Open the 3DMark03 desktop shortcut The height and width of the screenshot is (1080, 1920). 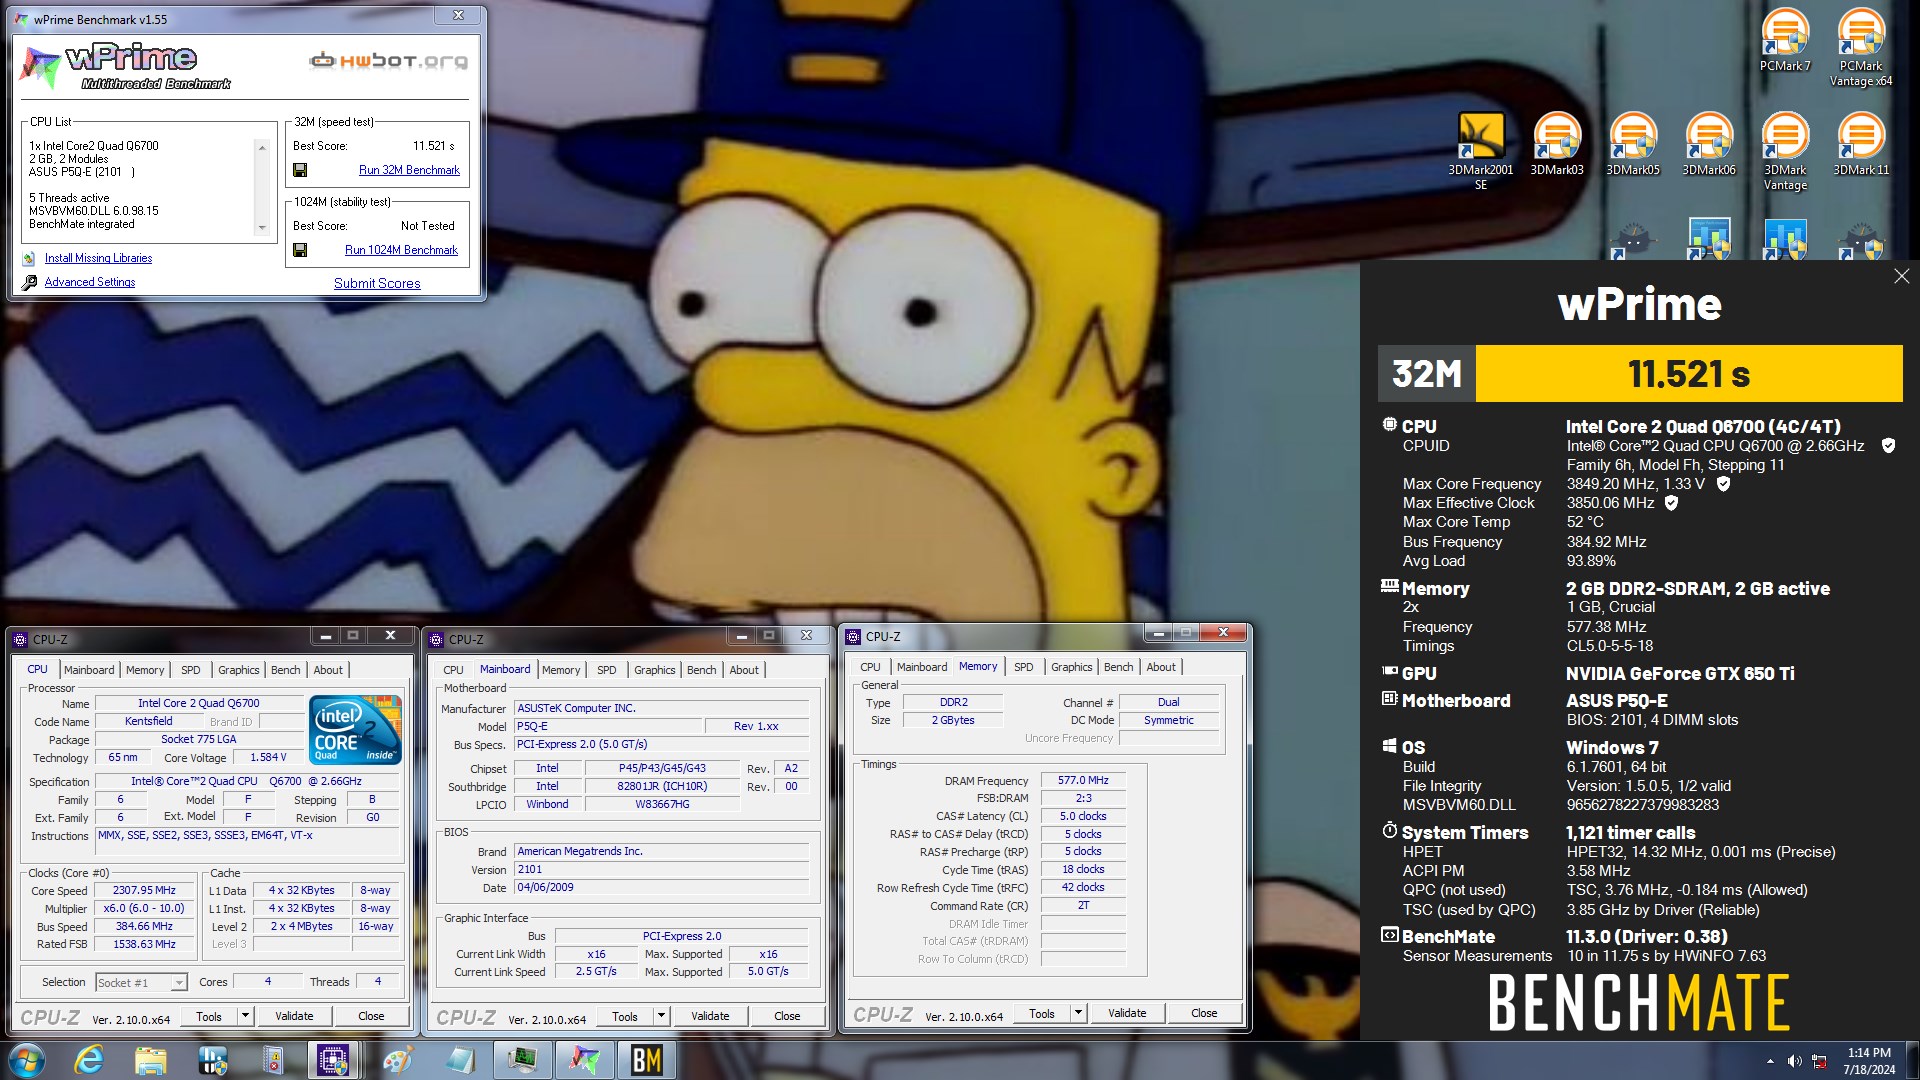click(x=1557, y=144)
